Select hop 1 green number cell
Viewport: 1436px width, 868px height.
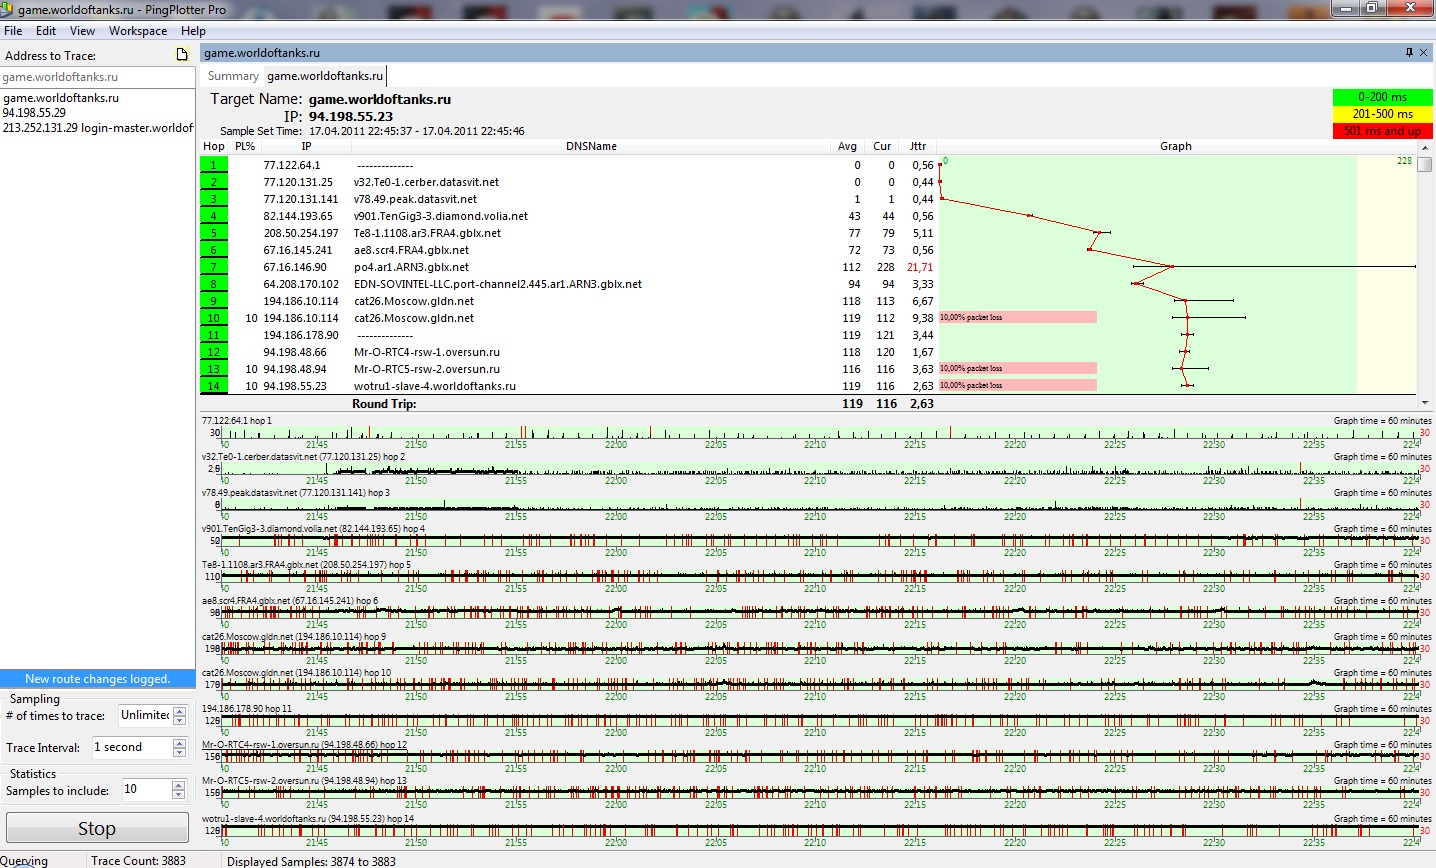pos(214,165)
